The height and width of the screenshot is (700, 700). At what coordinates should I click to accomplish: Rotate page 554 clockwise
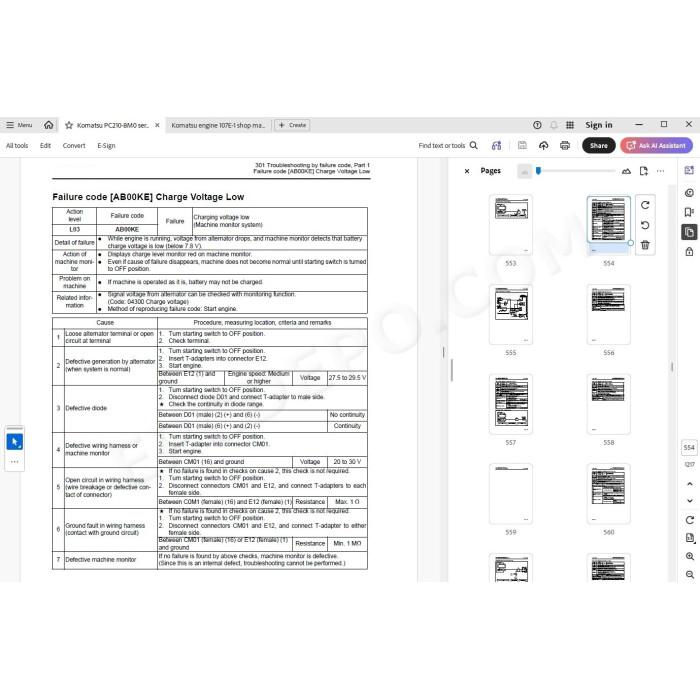[x=645, y=205]
